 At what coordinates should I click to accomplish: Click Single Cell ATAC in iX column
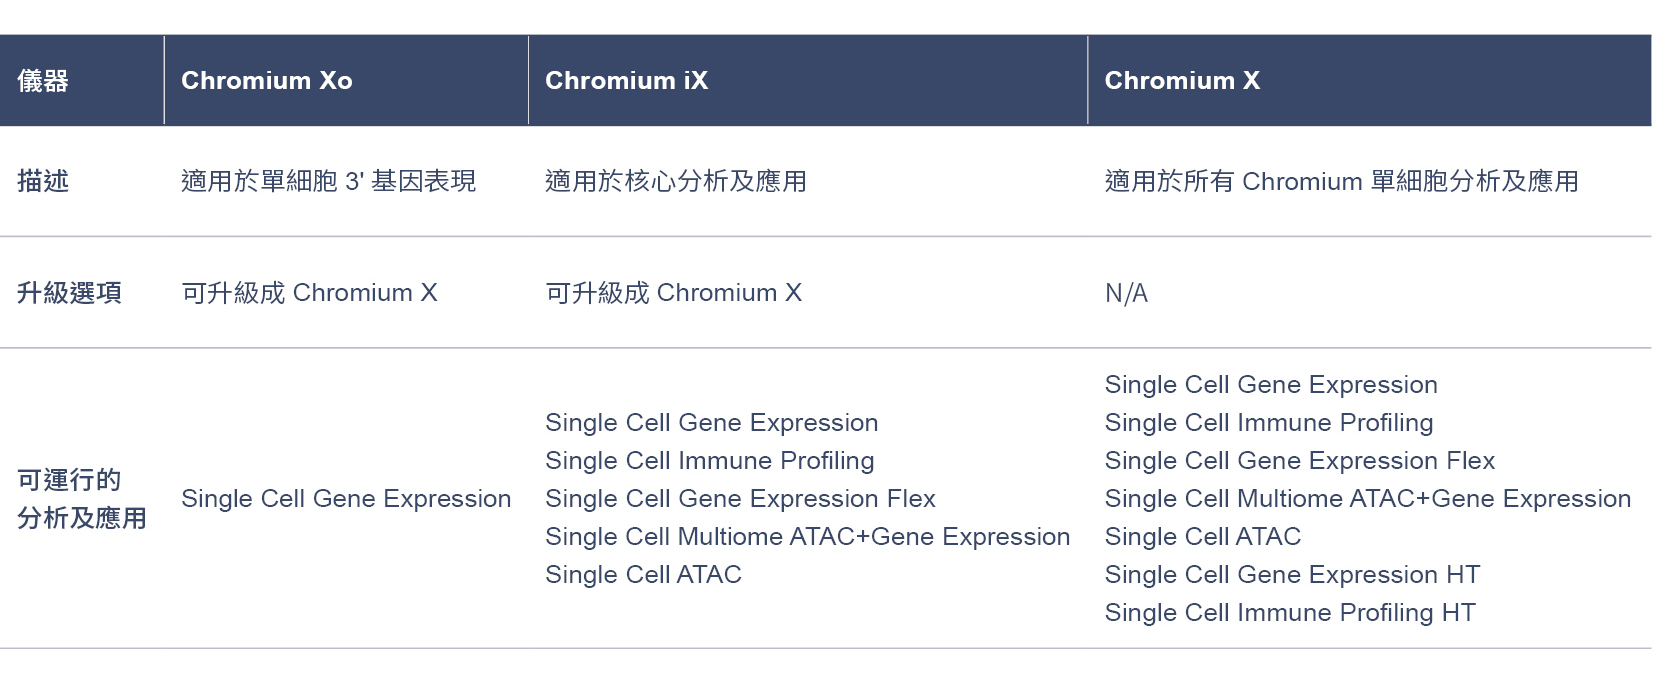tap(643, 575)
